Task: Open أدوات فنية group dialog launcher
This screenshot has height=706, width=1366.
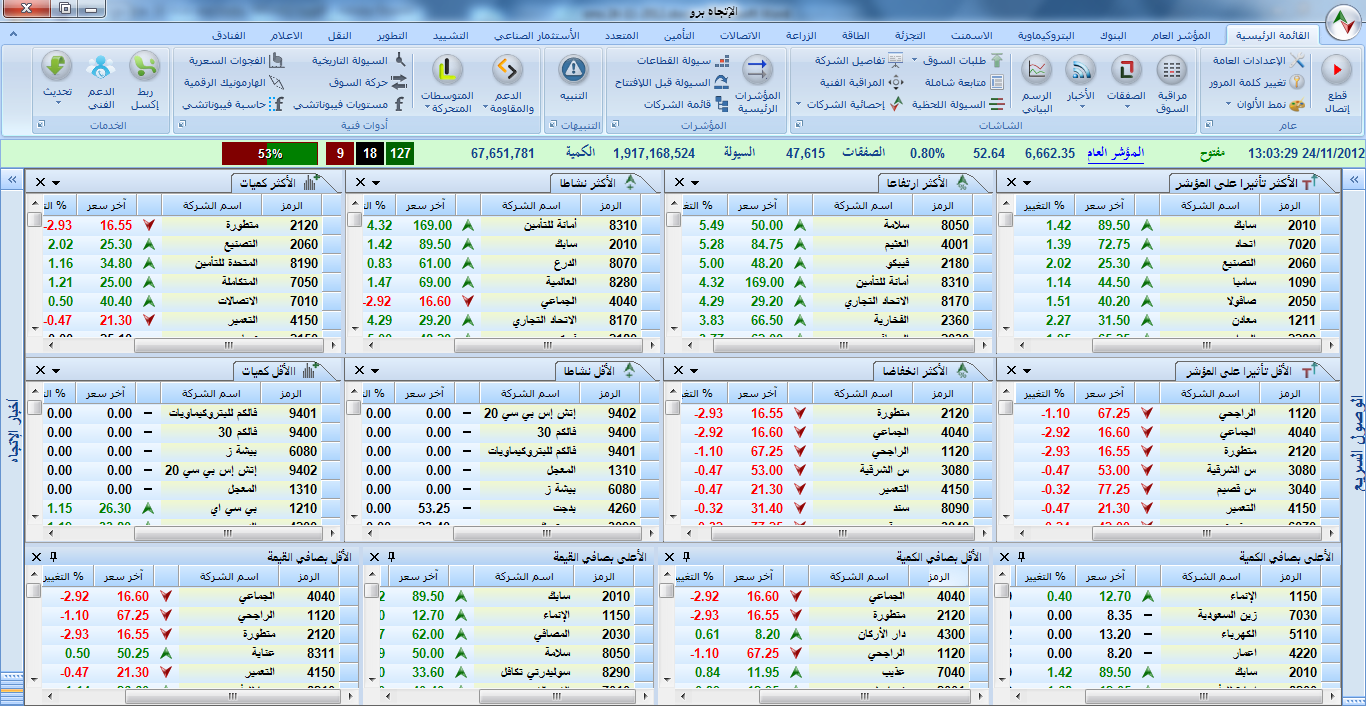Action: 183,125
